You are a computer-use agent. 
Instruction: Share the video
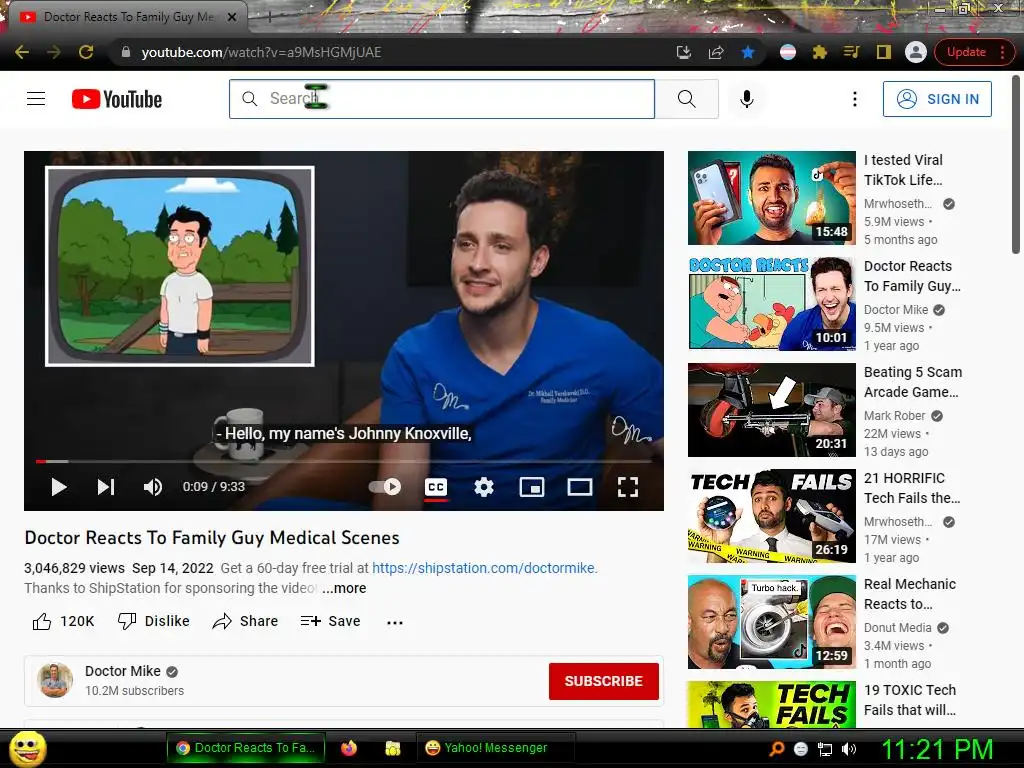(x=245, y=621)
